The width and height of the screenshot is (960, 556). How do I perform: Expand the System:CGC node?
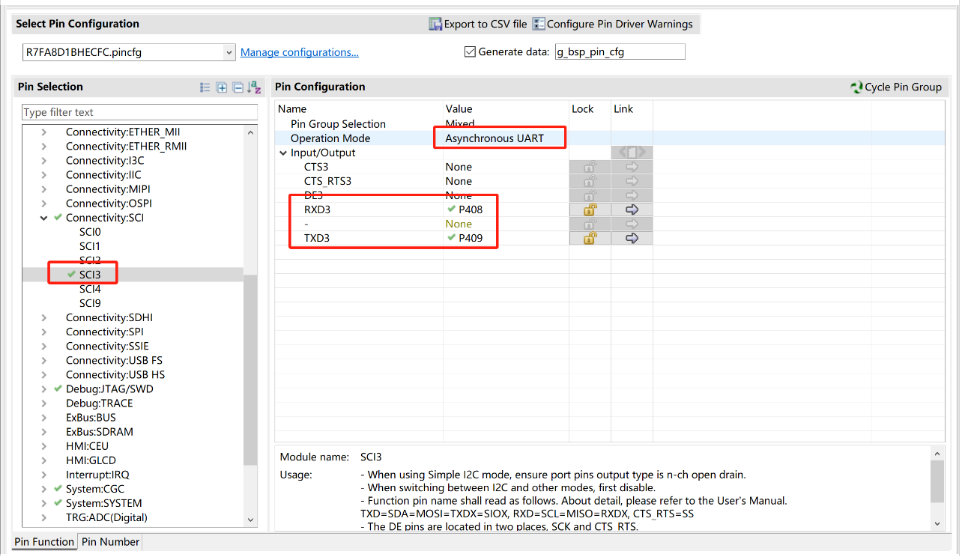[43, 489]
